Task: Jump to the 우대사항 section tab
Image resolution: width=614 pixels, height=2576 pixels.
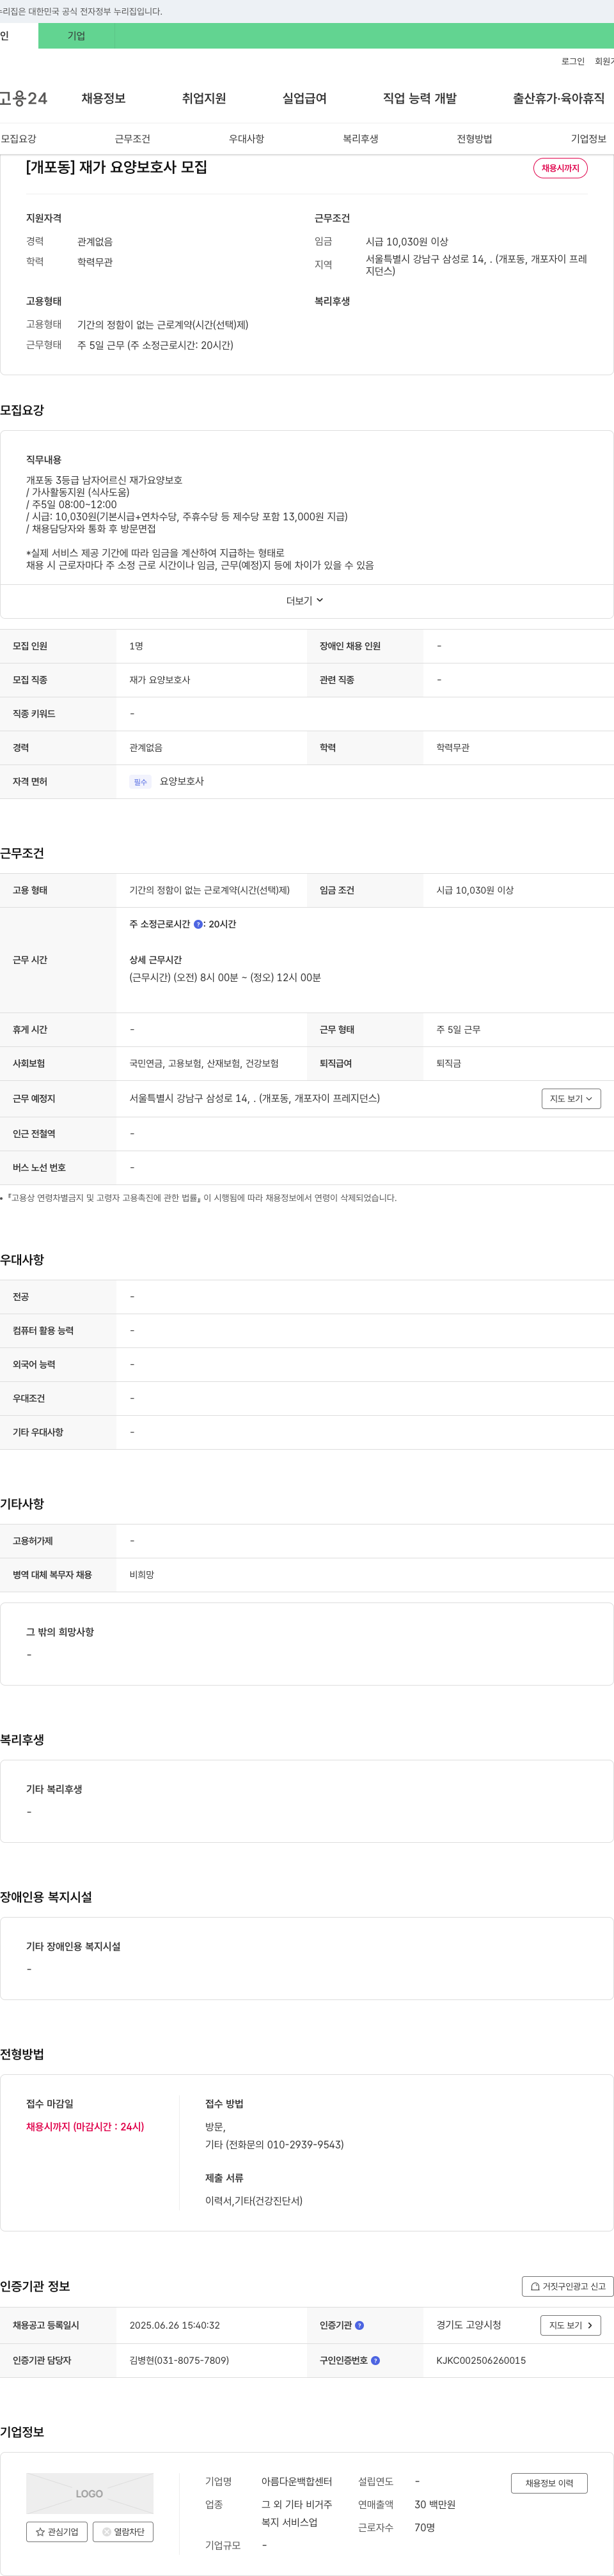Action: (x=246, y=139)
